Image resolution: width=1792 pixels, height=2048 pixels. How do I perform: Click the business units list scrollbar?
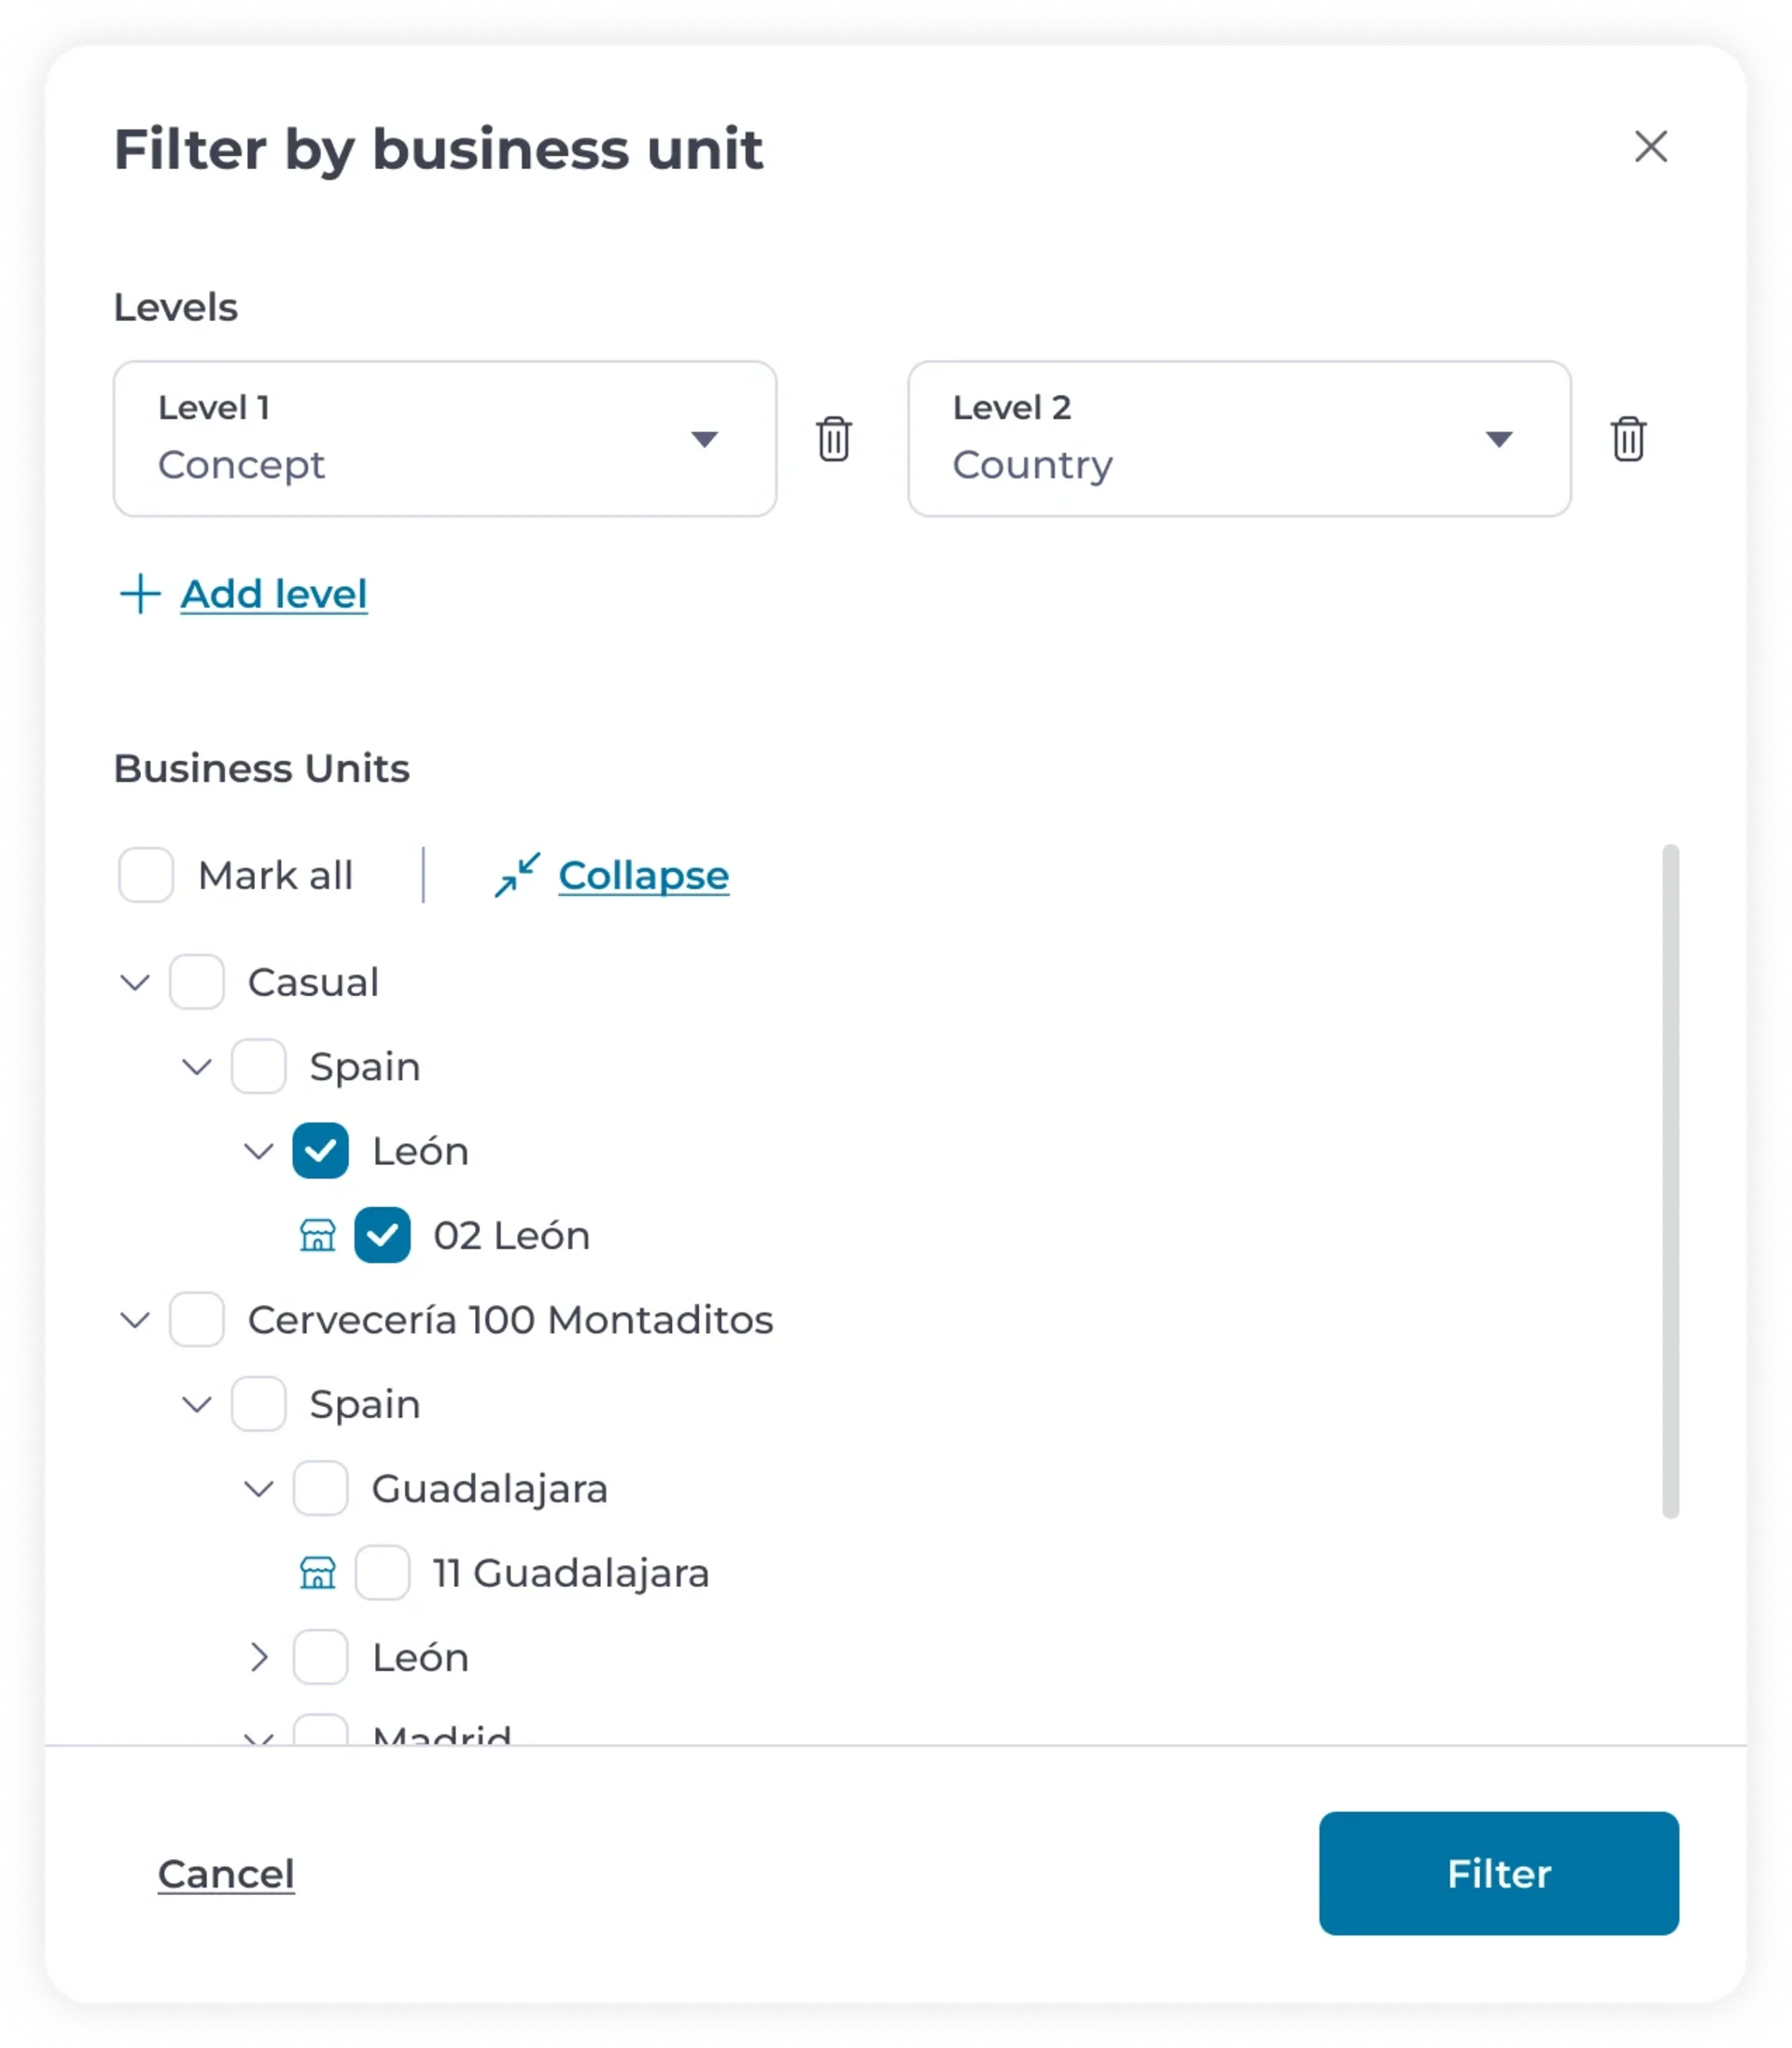coord(1670,1181)
